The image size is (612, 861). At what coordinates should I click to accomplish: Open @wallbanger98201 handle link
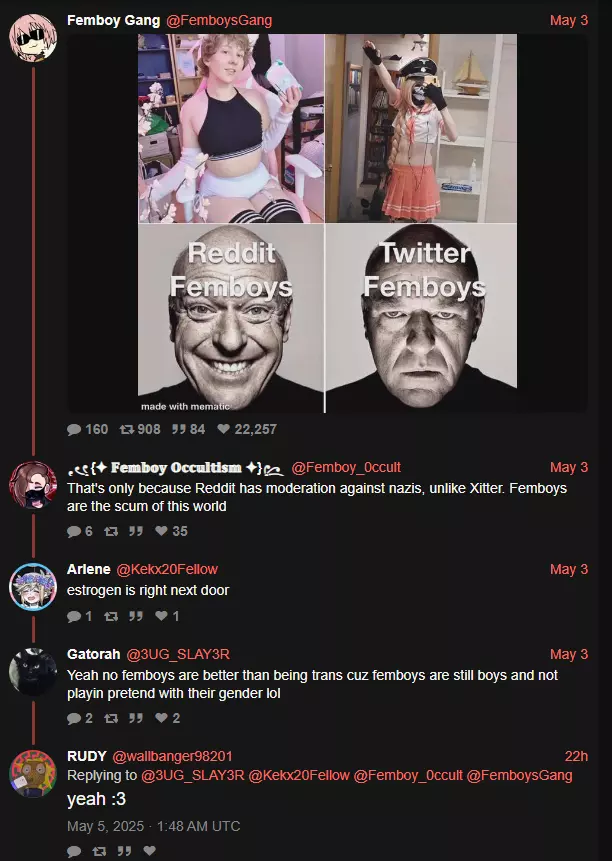point(172,756)
